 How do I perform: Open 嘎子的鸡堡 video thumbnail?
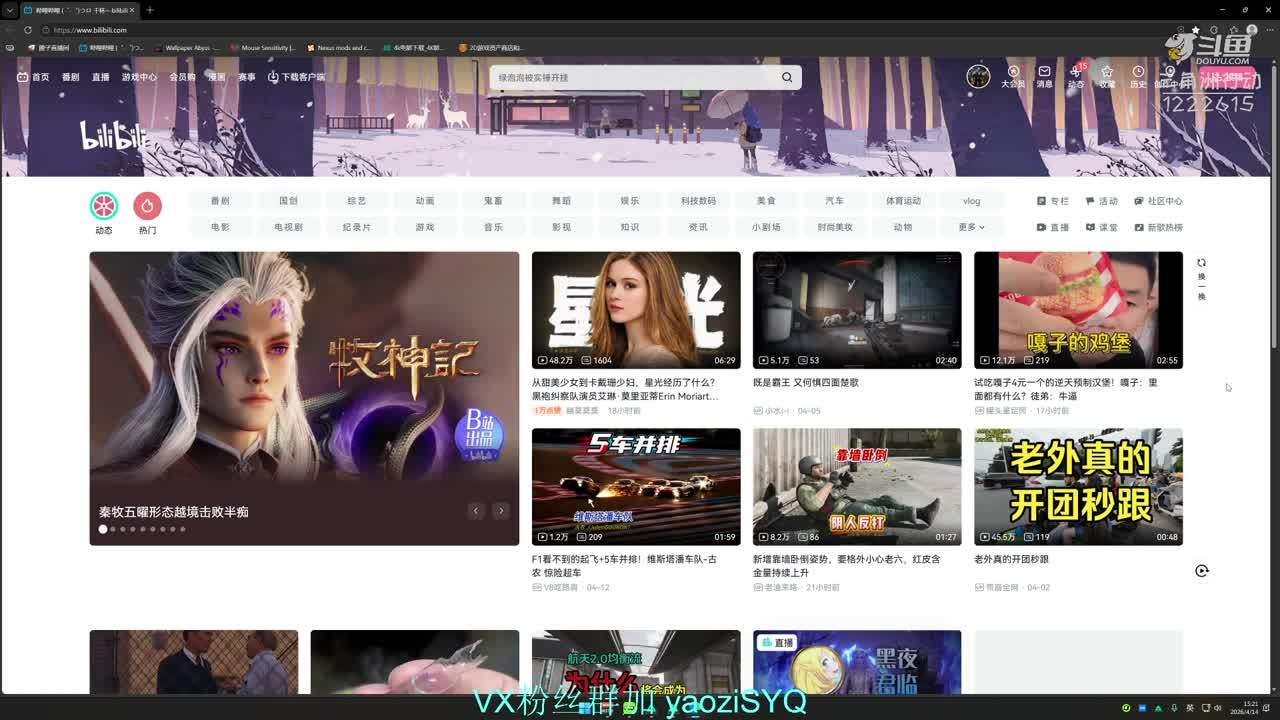pos(1078,310)
